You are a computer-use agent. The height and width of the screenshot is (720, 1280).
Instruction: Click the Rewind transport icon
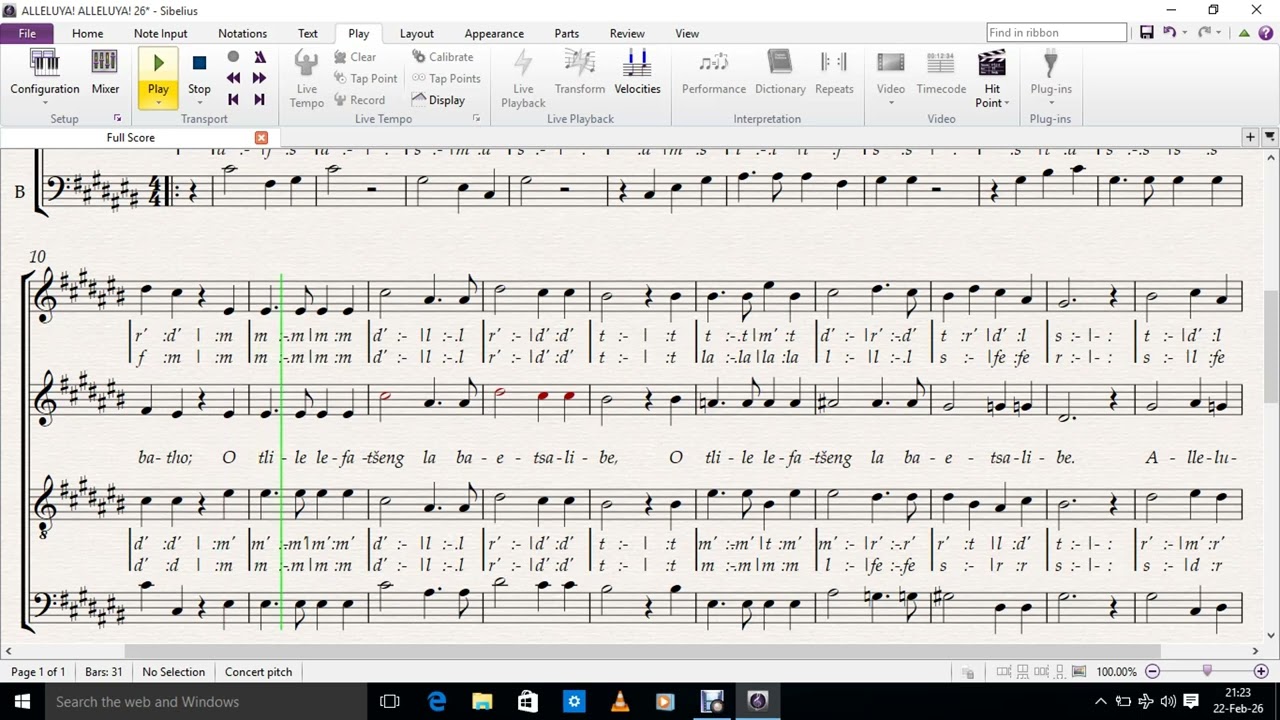[x=233, y=78]
